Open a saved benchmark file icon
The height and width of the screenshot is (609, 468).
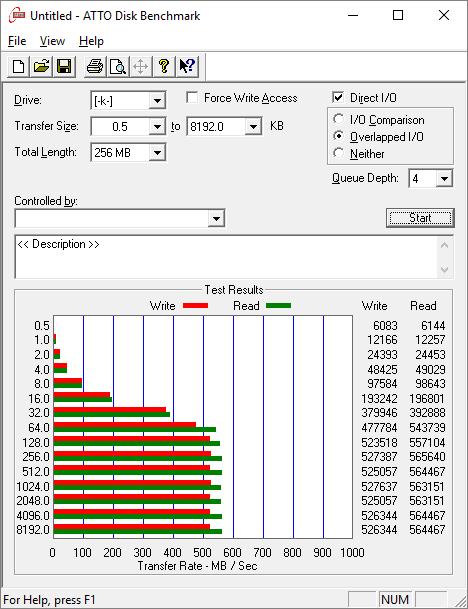click(x=41, y=66)
